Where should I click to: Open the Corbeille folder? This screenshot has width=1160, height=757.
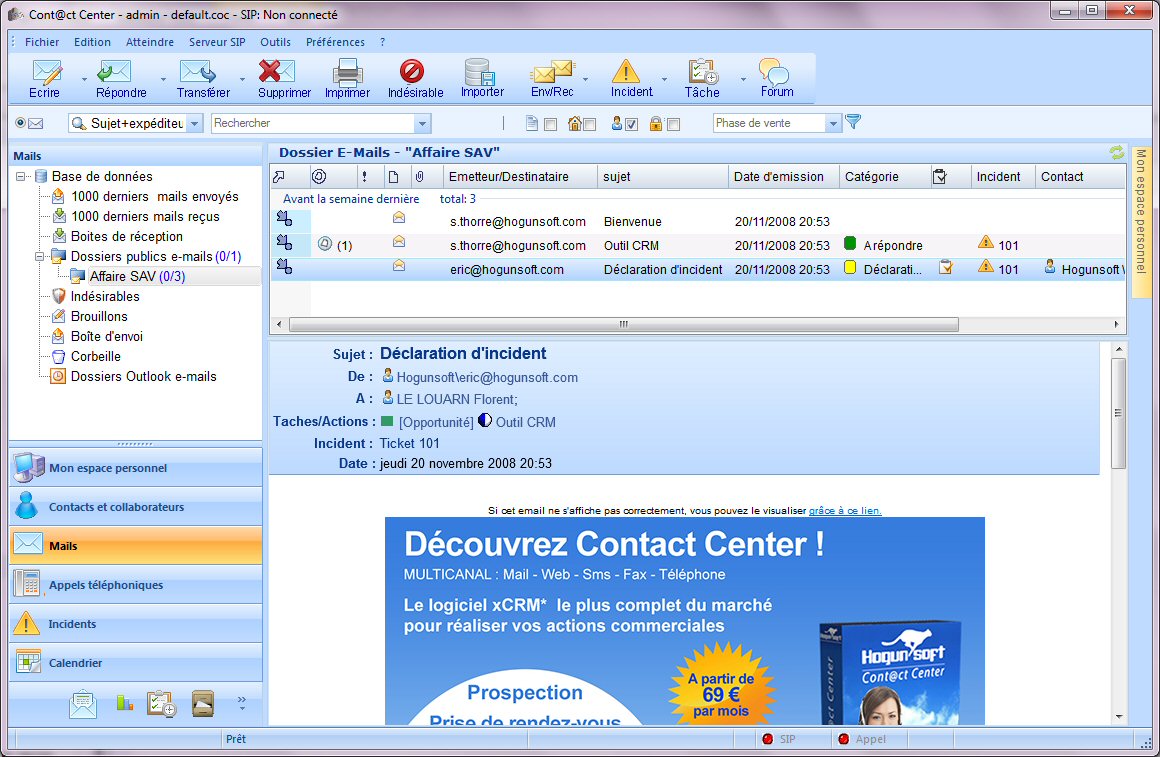[95, 356]
